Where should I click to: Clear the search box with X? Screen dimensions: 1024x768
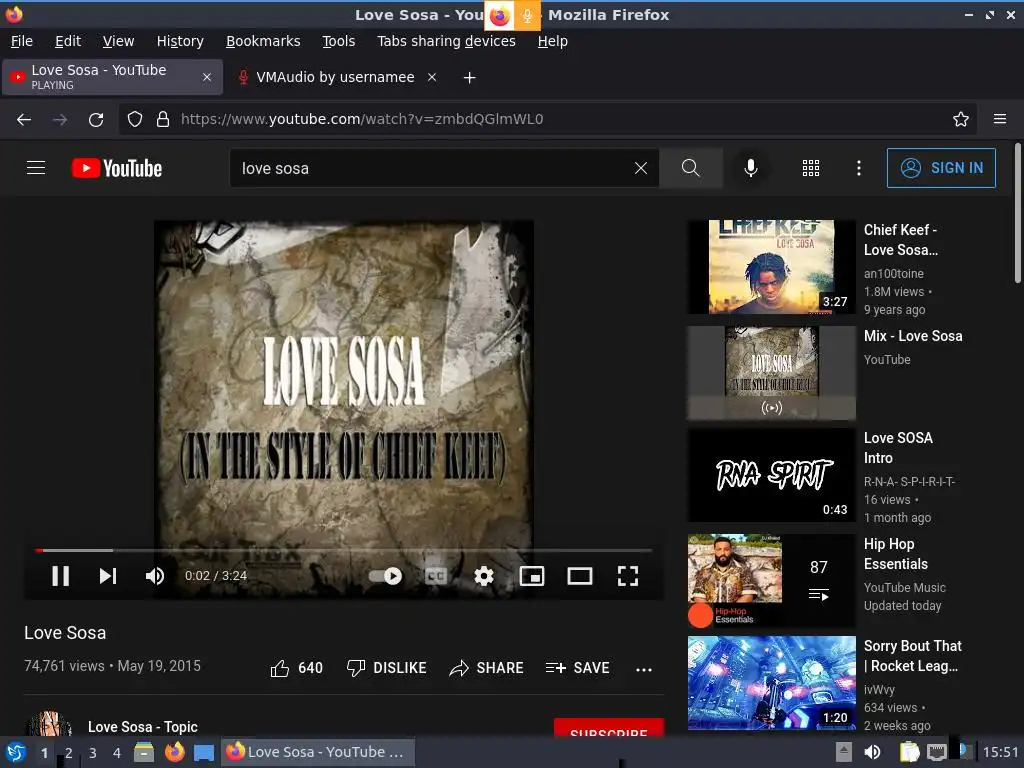coord(641,168)
